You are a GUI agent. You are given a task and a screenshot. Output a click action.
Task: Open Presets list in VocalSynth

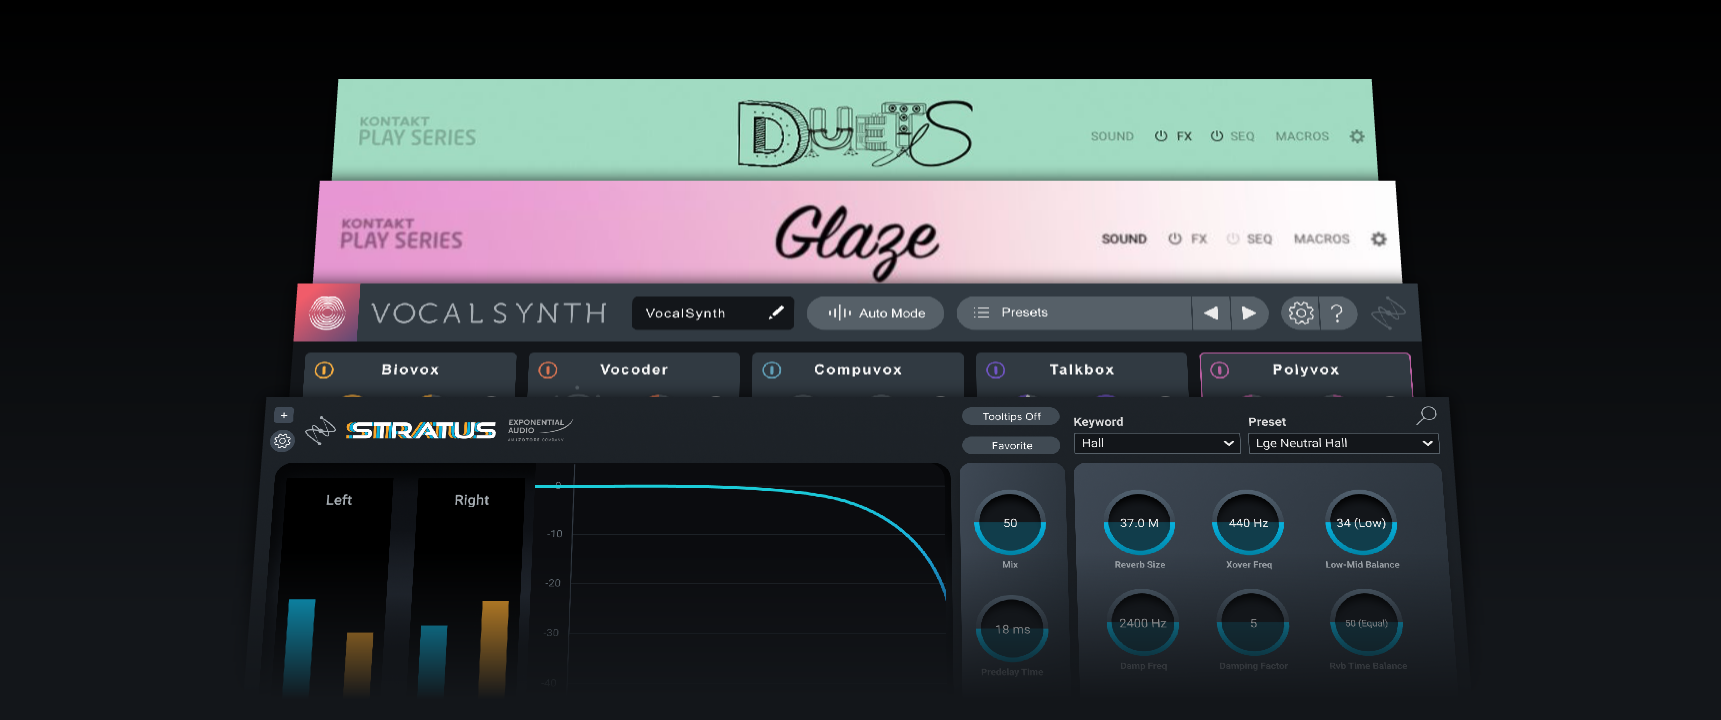(x=1074, y=313)
